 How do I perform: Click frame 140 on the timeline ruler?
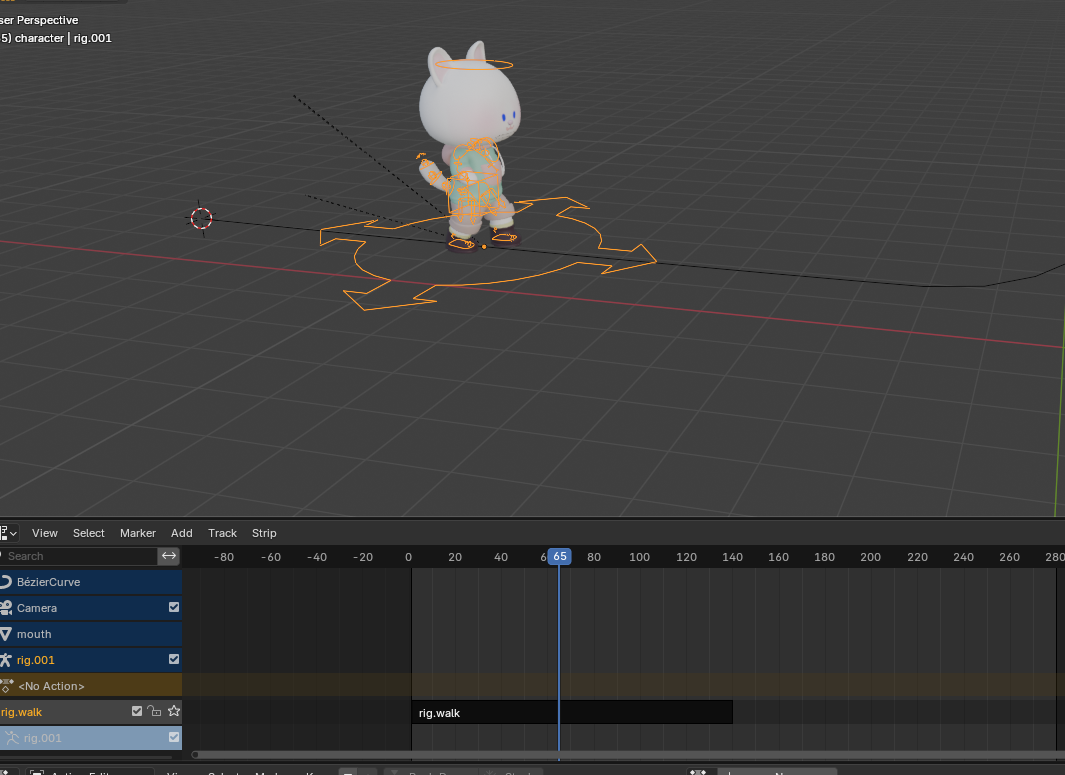point(732,557)
